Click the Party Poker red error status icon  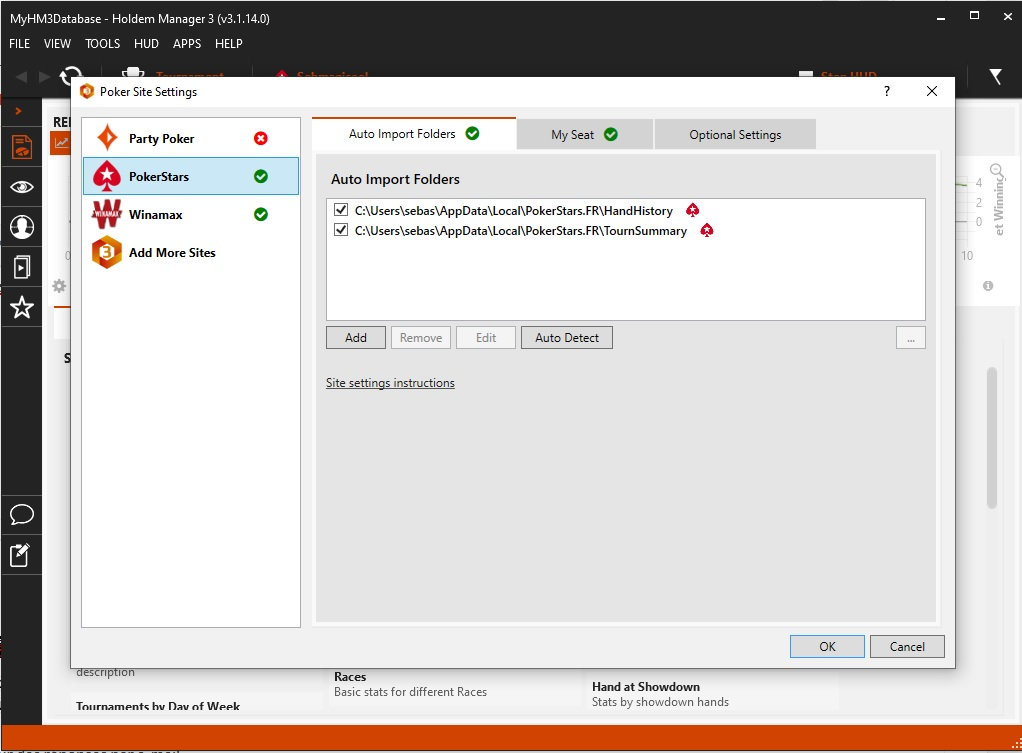261,138
